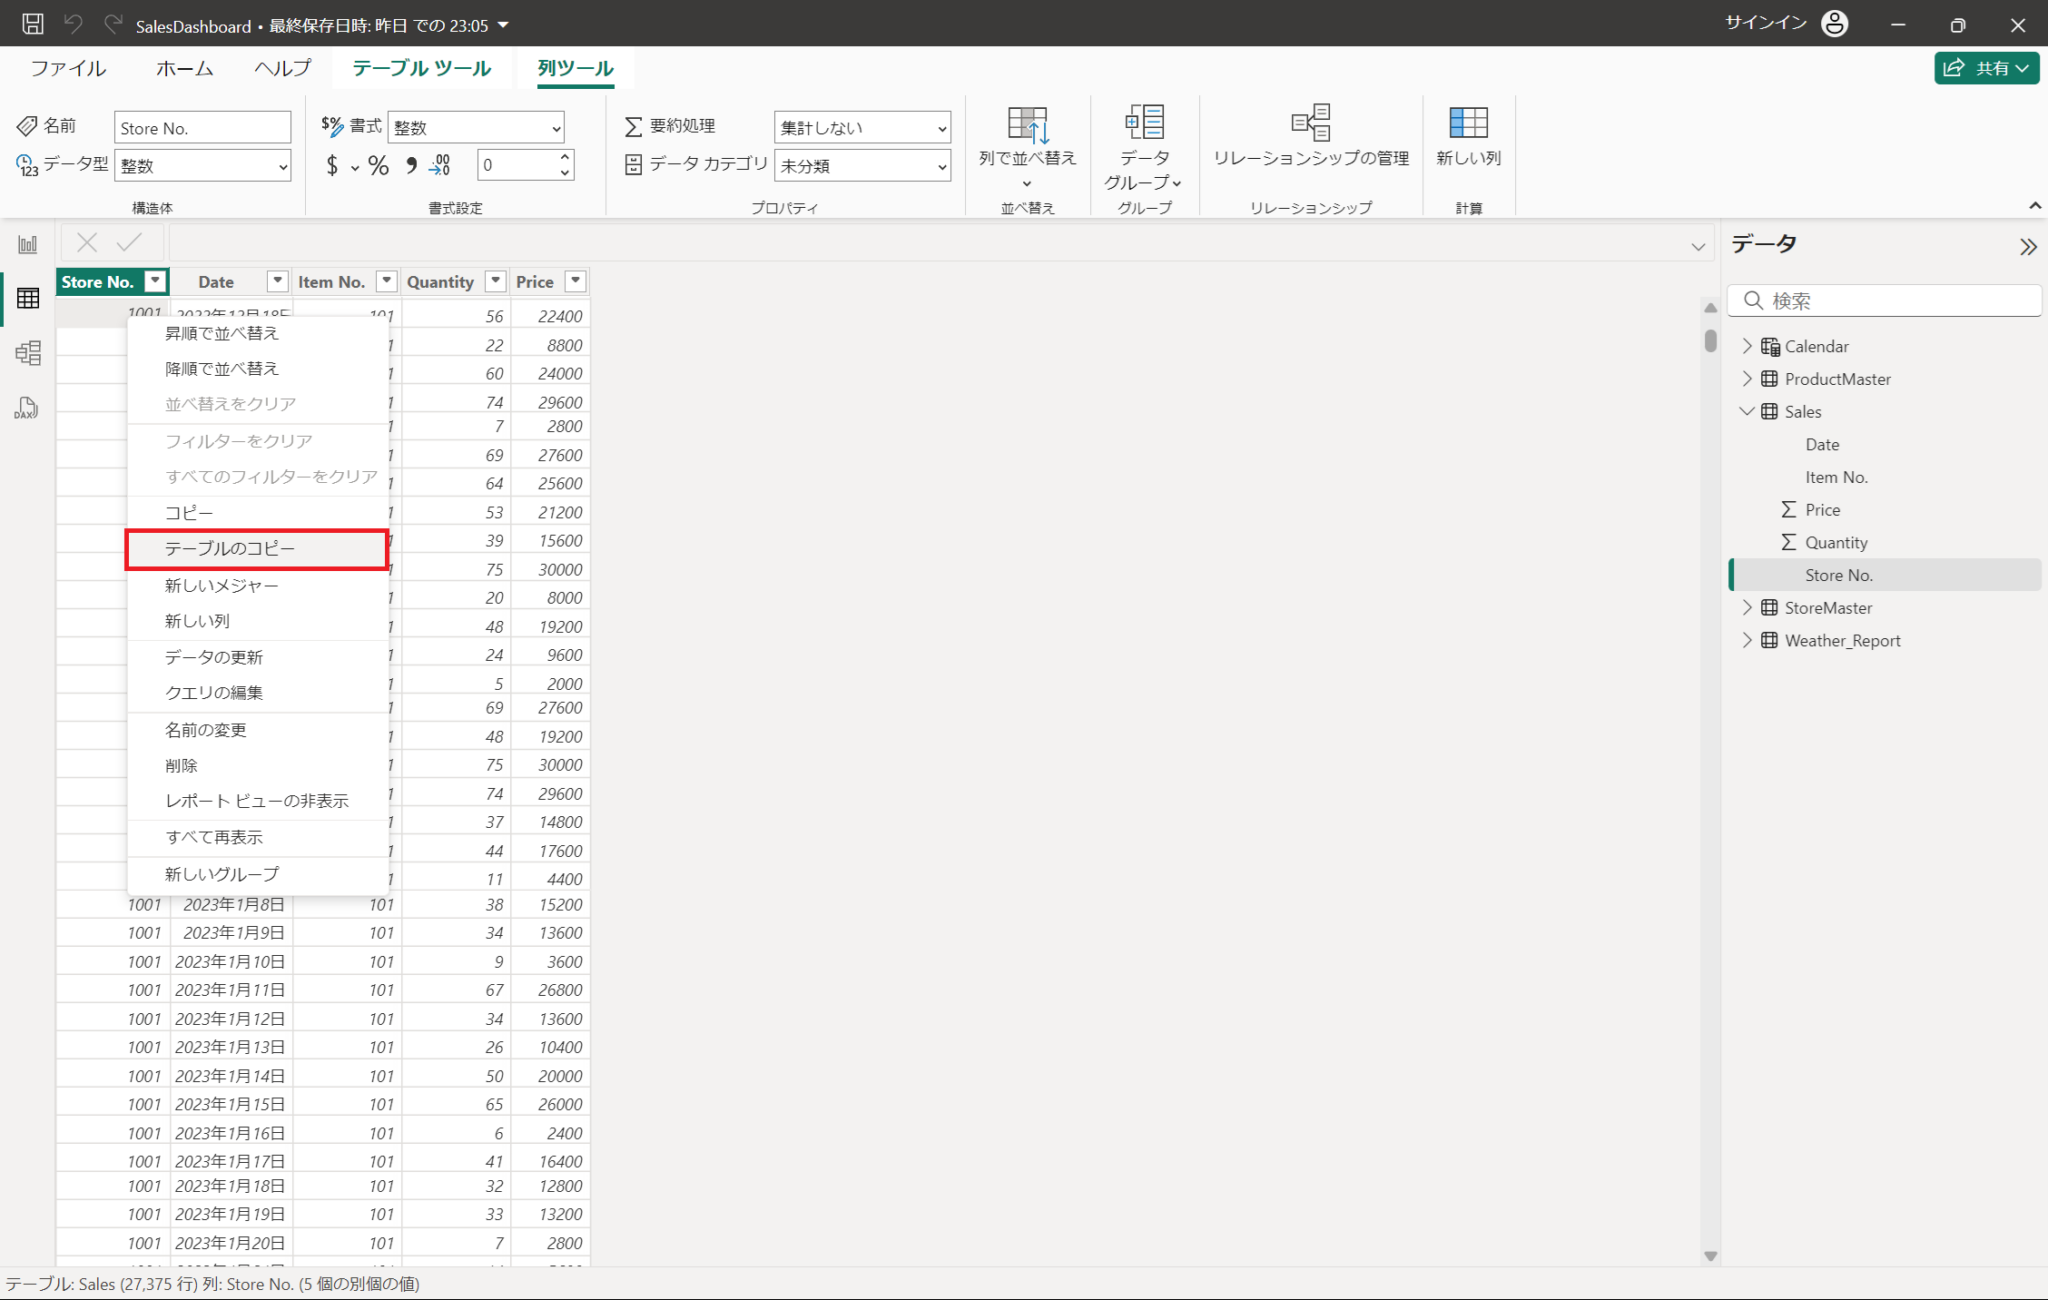The width and height of the screenshot is (2048, 1300).
Task: Open the Quantity column filter dropdown
Action: click(495, 281)
